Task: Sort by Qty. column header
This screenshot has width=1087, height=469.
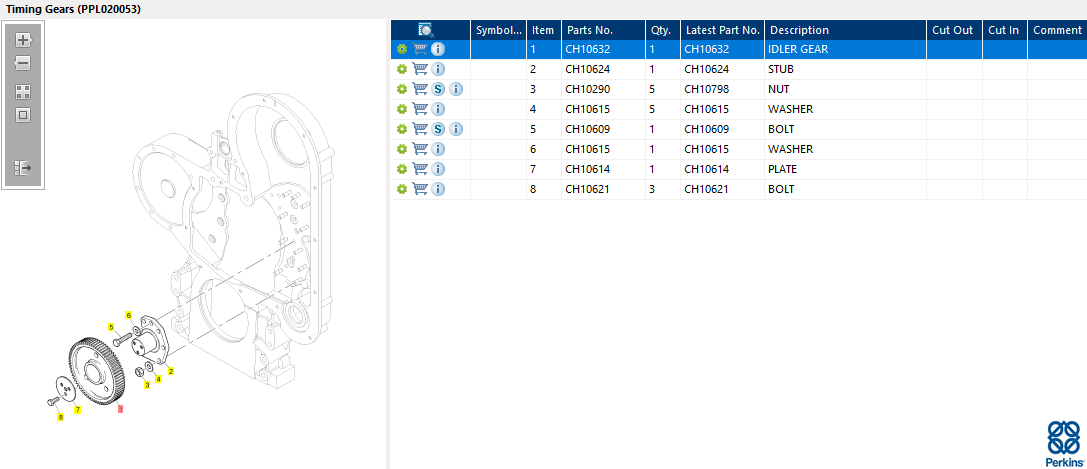Action: [663, 30]
